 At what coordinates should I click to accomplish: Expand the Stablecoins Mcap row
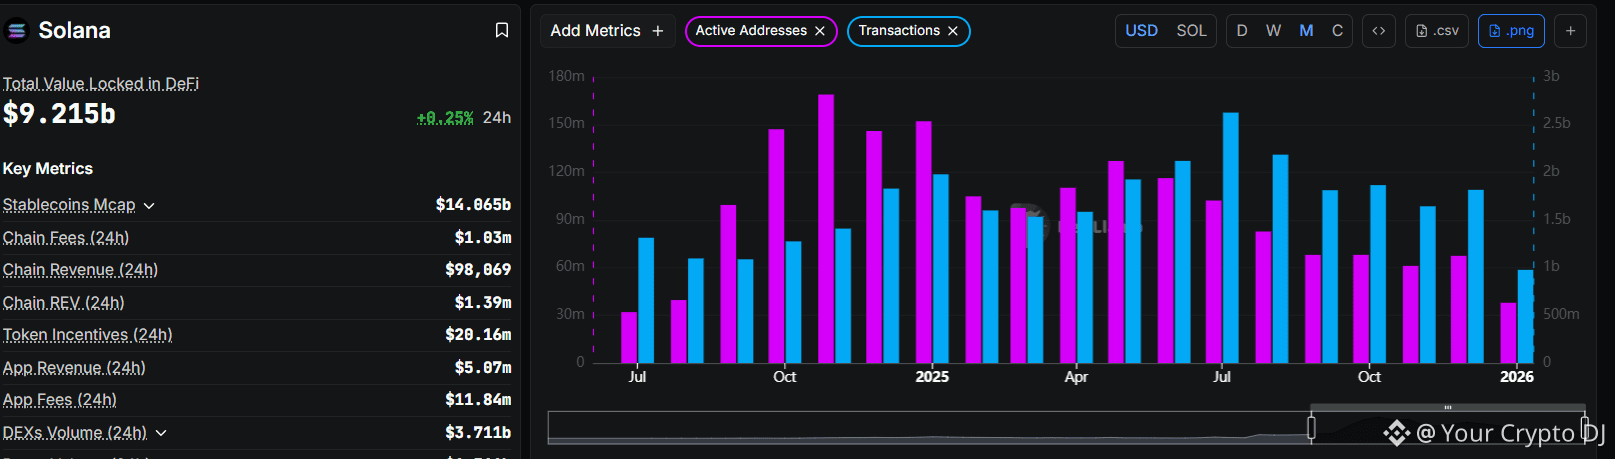[x=149, y=206]
